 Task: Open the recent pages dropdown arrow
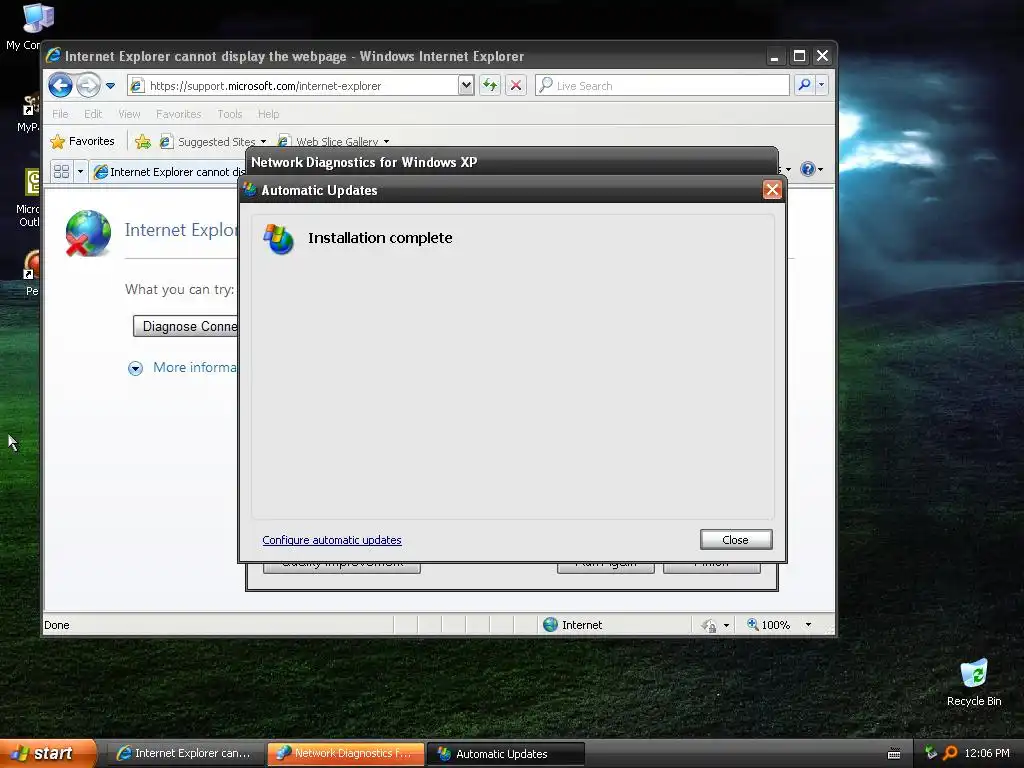110,86
